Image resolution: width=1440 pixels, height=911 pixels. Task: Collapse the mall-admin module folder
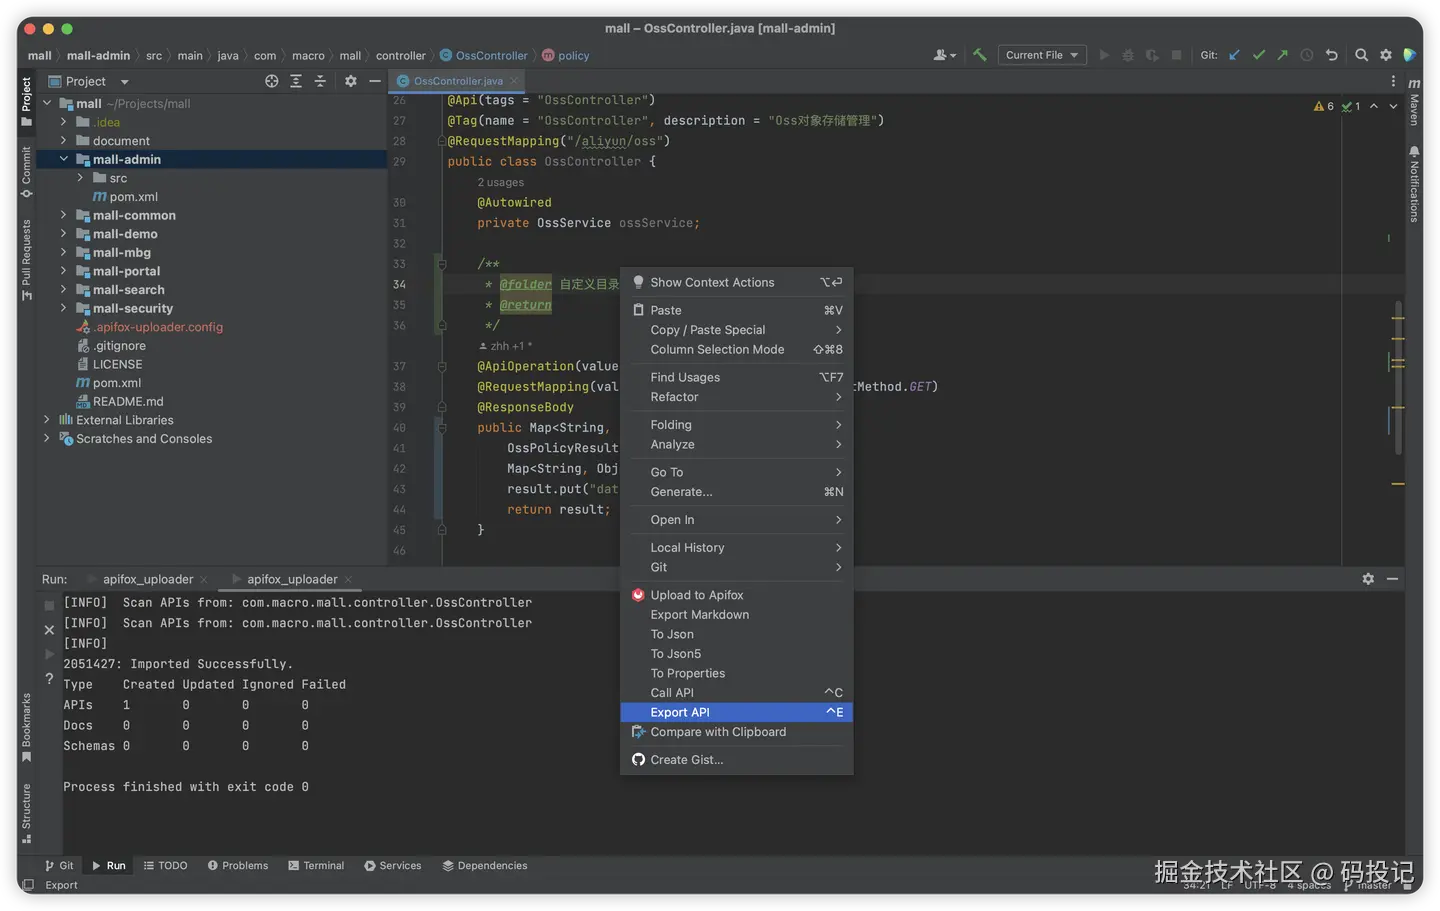click(63, 159)
